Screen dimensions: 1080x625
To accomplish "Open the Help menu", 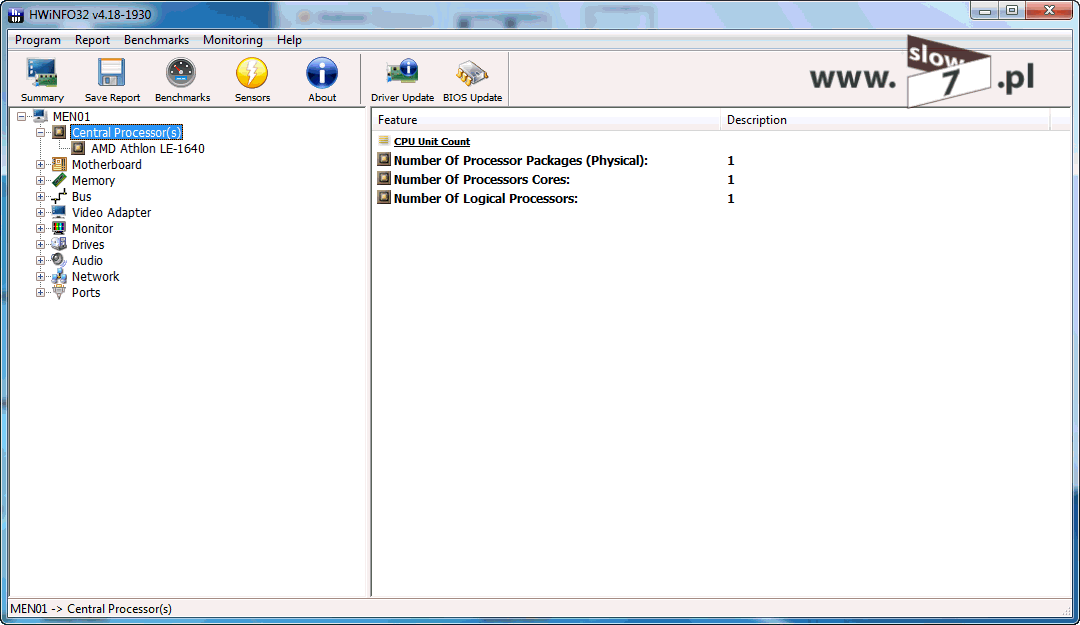I will pyautogui.click(x=289, y=40).
